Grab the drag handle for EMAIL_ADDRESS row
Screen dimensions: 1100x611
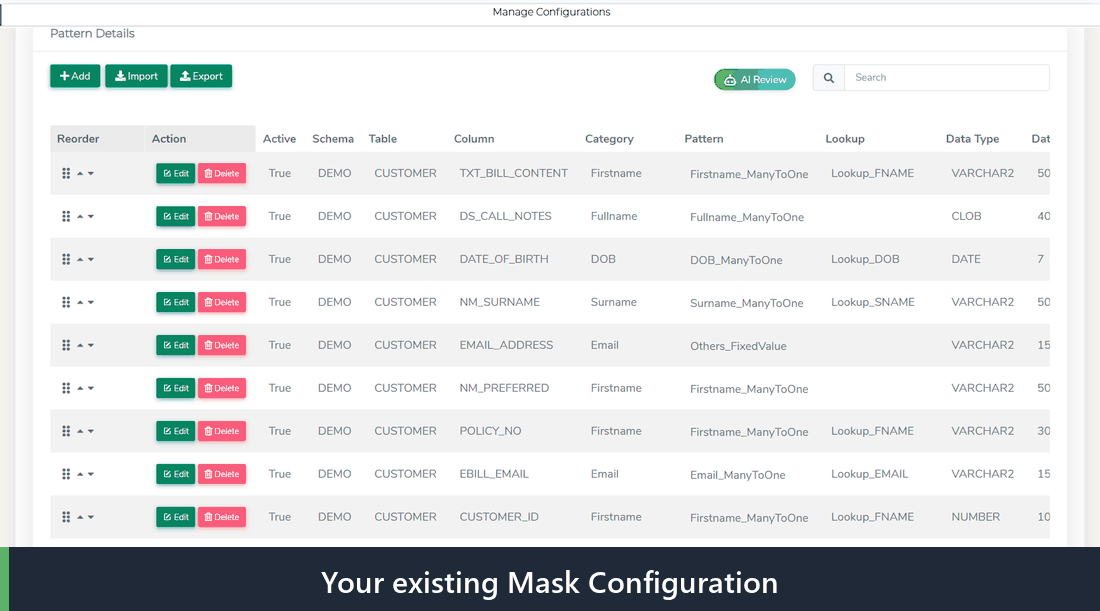point(66,345)
